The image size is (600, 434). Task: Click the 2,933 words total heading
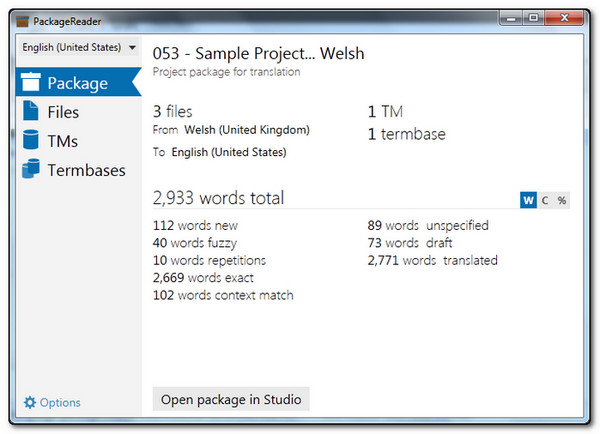[218, 198]
